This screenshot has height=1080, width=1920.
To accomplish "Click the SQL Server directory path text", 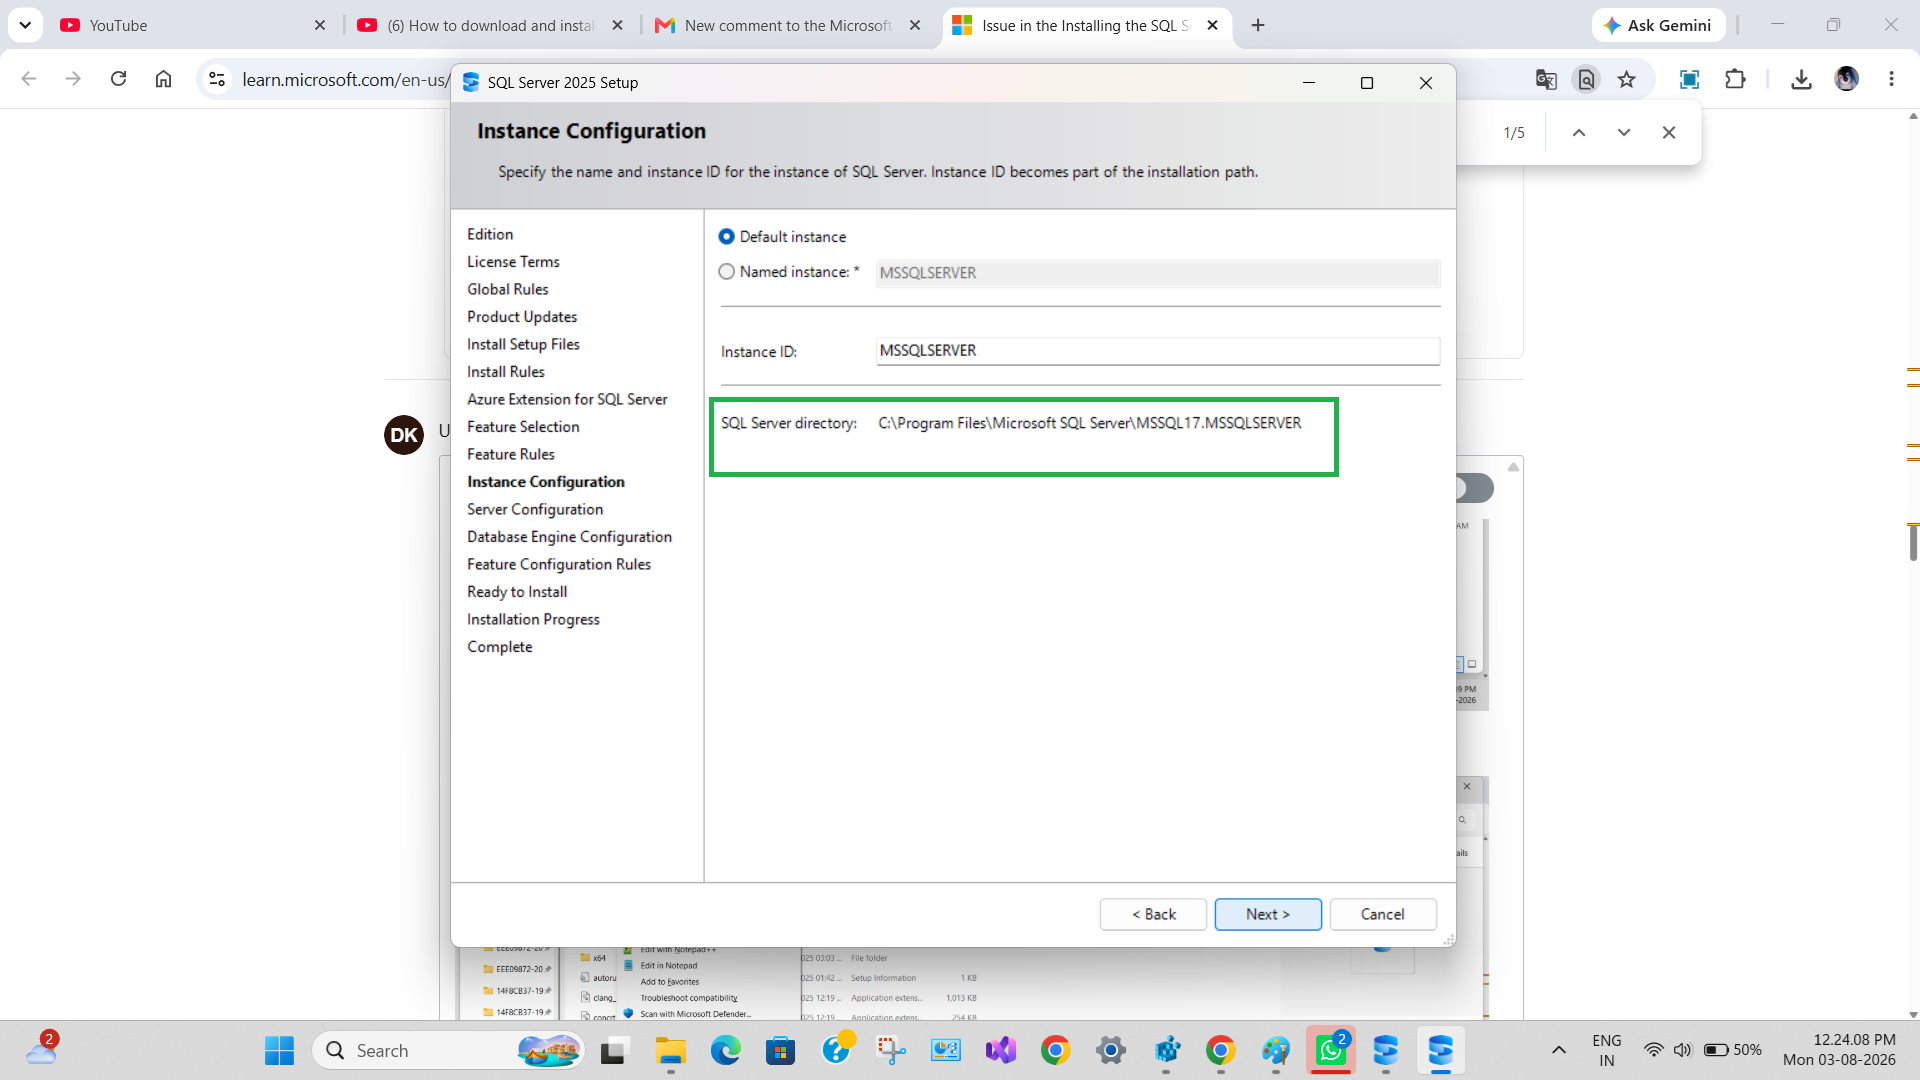I will tap(1090, 423).
